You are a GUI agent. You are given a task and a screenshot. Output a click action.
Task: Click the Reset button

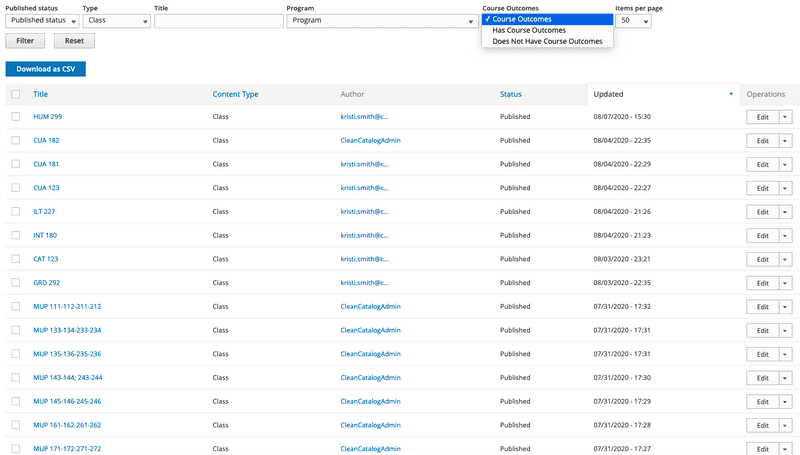pos(74,41)
